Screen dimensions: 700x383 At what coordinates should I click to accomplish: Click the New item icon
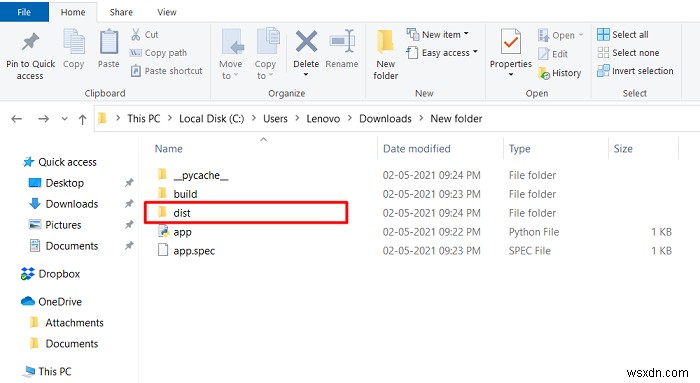click(412, 34)
